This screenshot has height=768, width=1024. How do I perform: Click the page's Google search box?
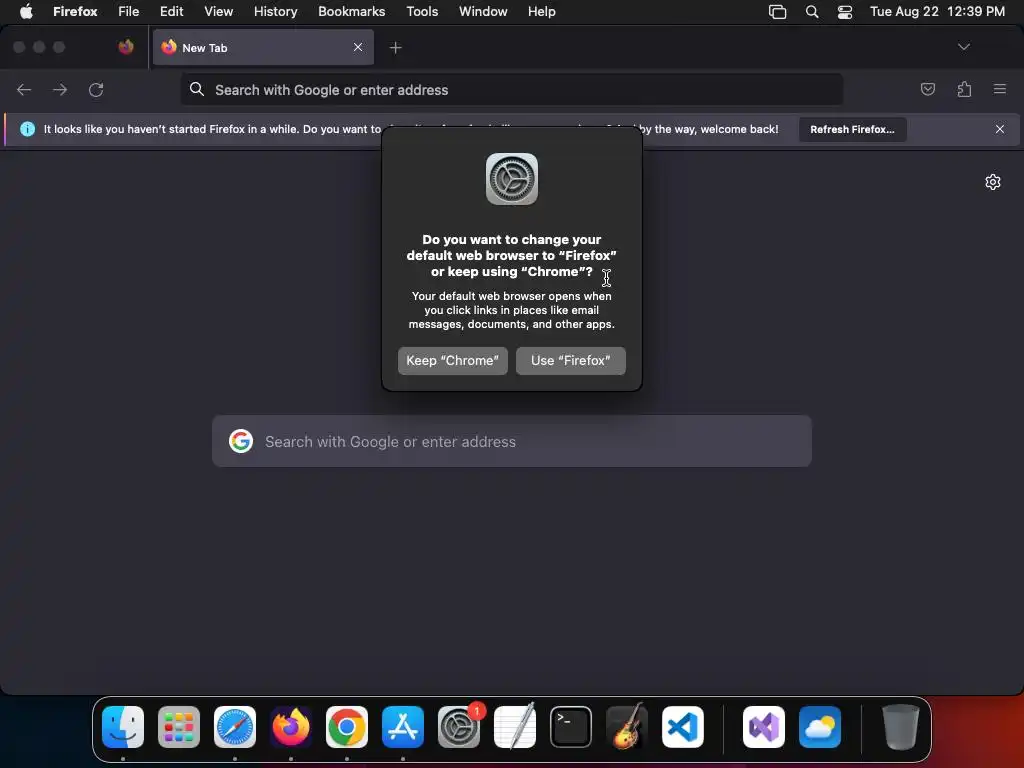pyautogui.click(x=511, y=441)
